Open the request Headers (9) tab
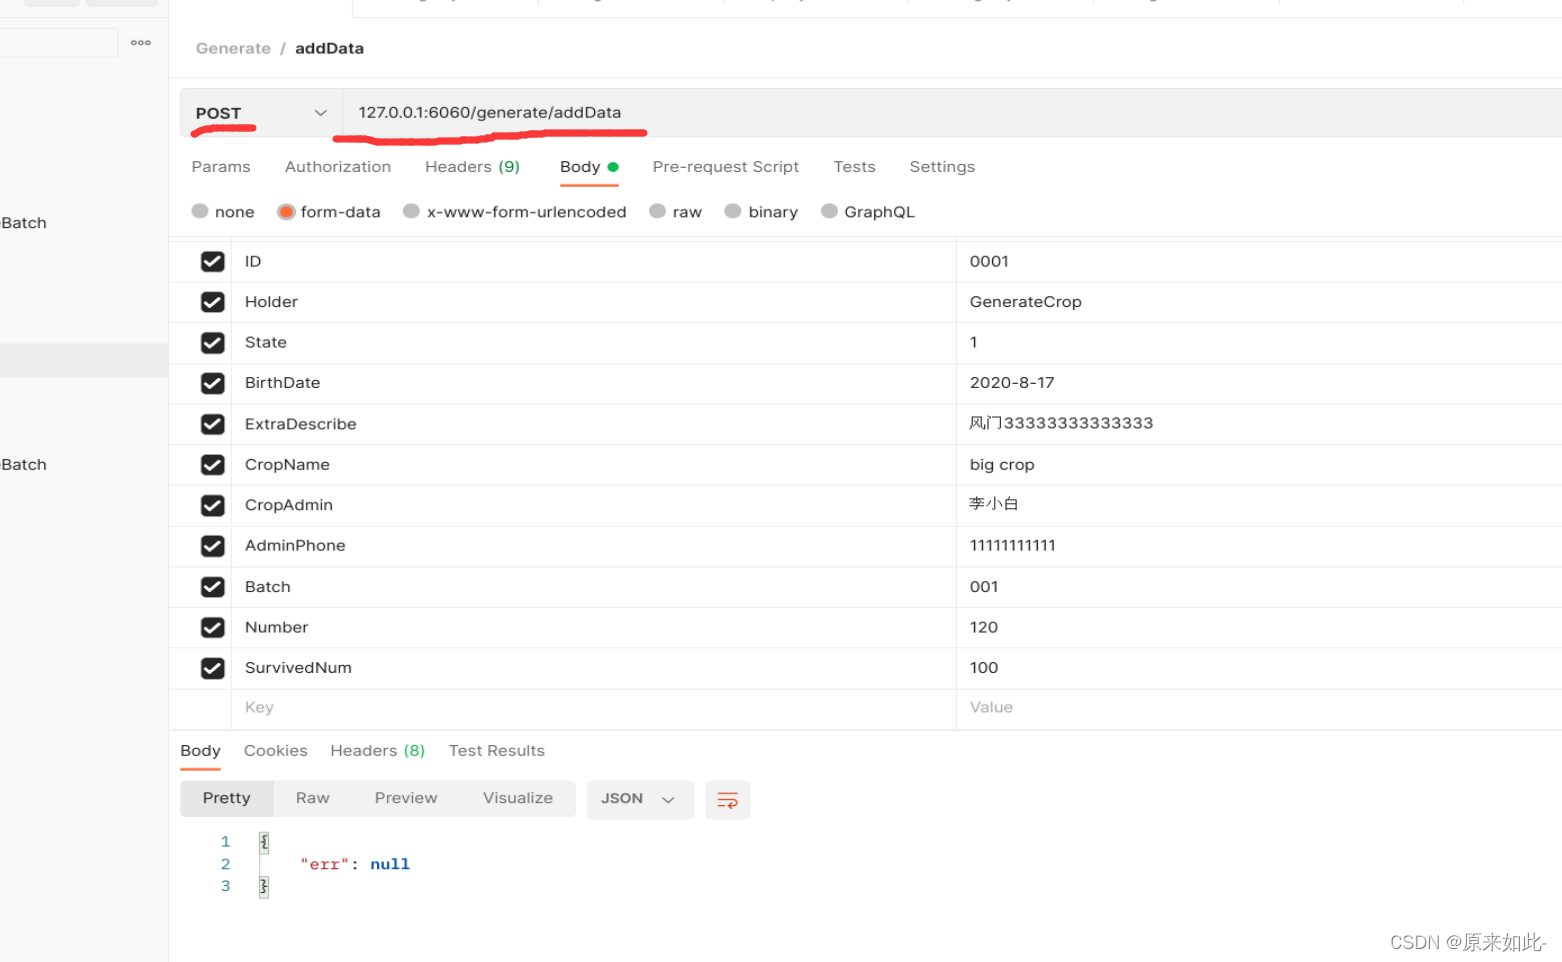 [472, 167]
